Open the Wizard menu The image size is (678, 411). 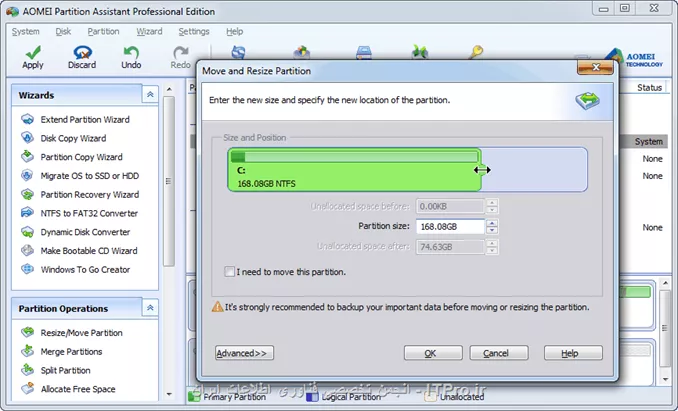point(149,32)
